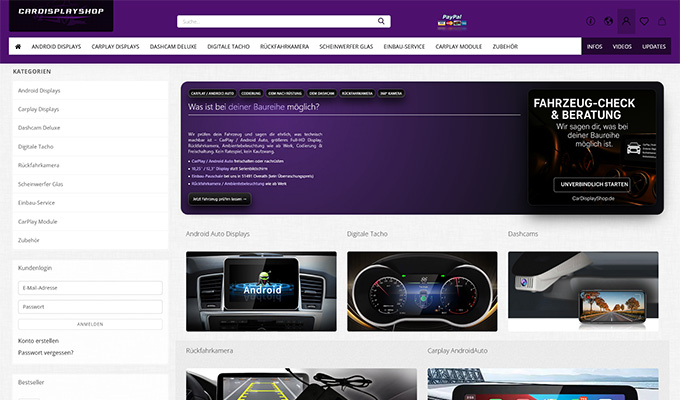Open the info circle icon in header
Screen dimensions: 680x400
point(591,21)
